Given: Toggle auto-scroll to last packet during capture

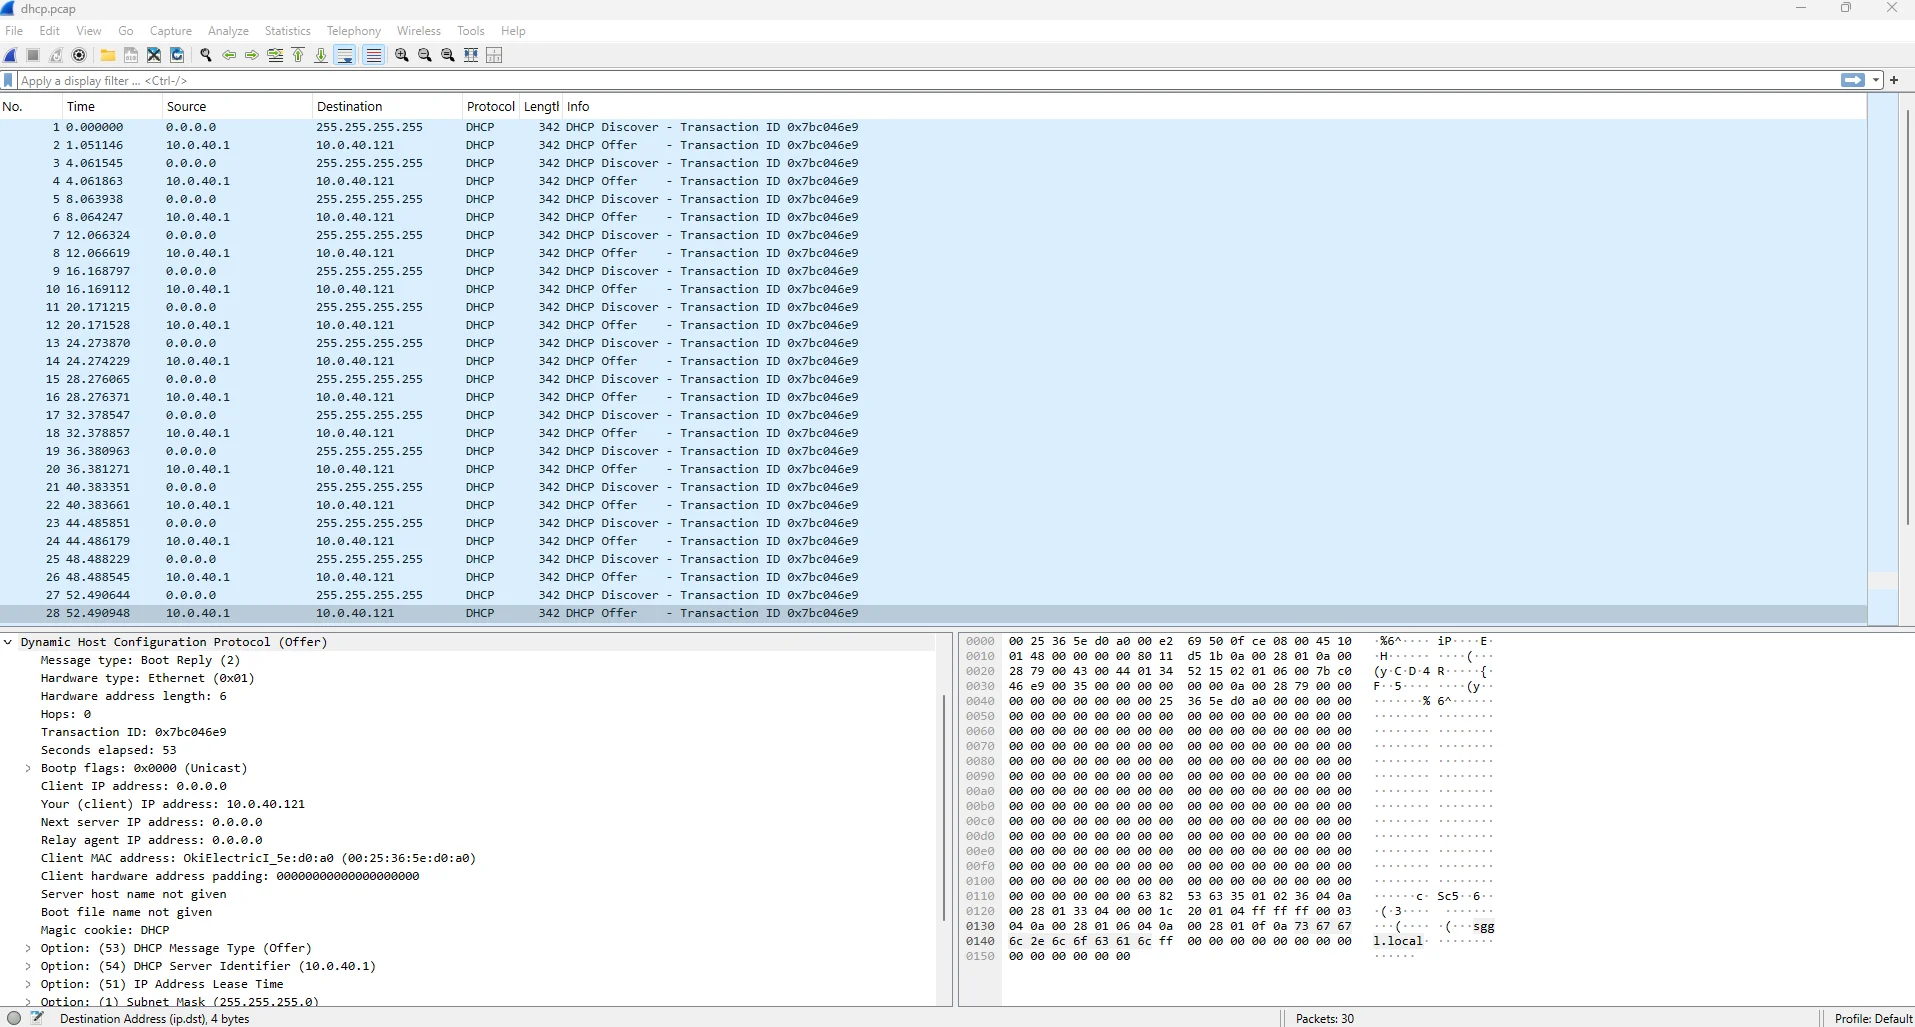Looking at the screenshot, I should (345, 55).
